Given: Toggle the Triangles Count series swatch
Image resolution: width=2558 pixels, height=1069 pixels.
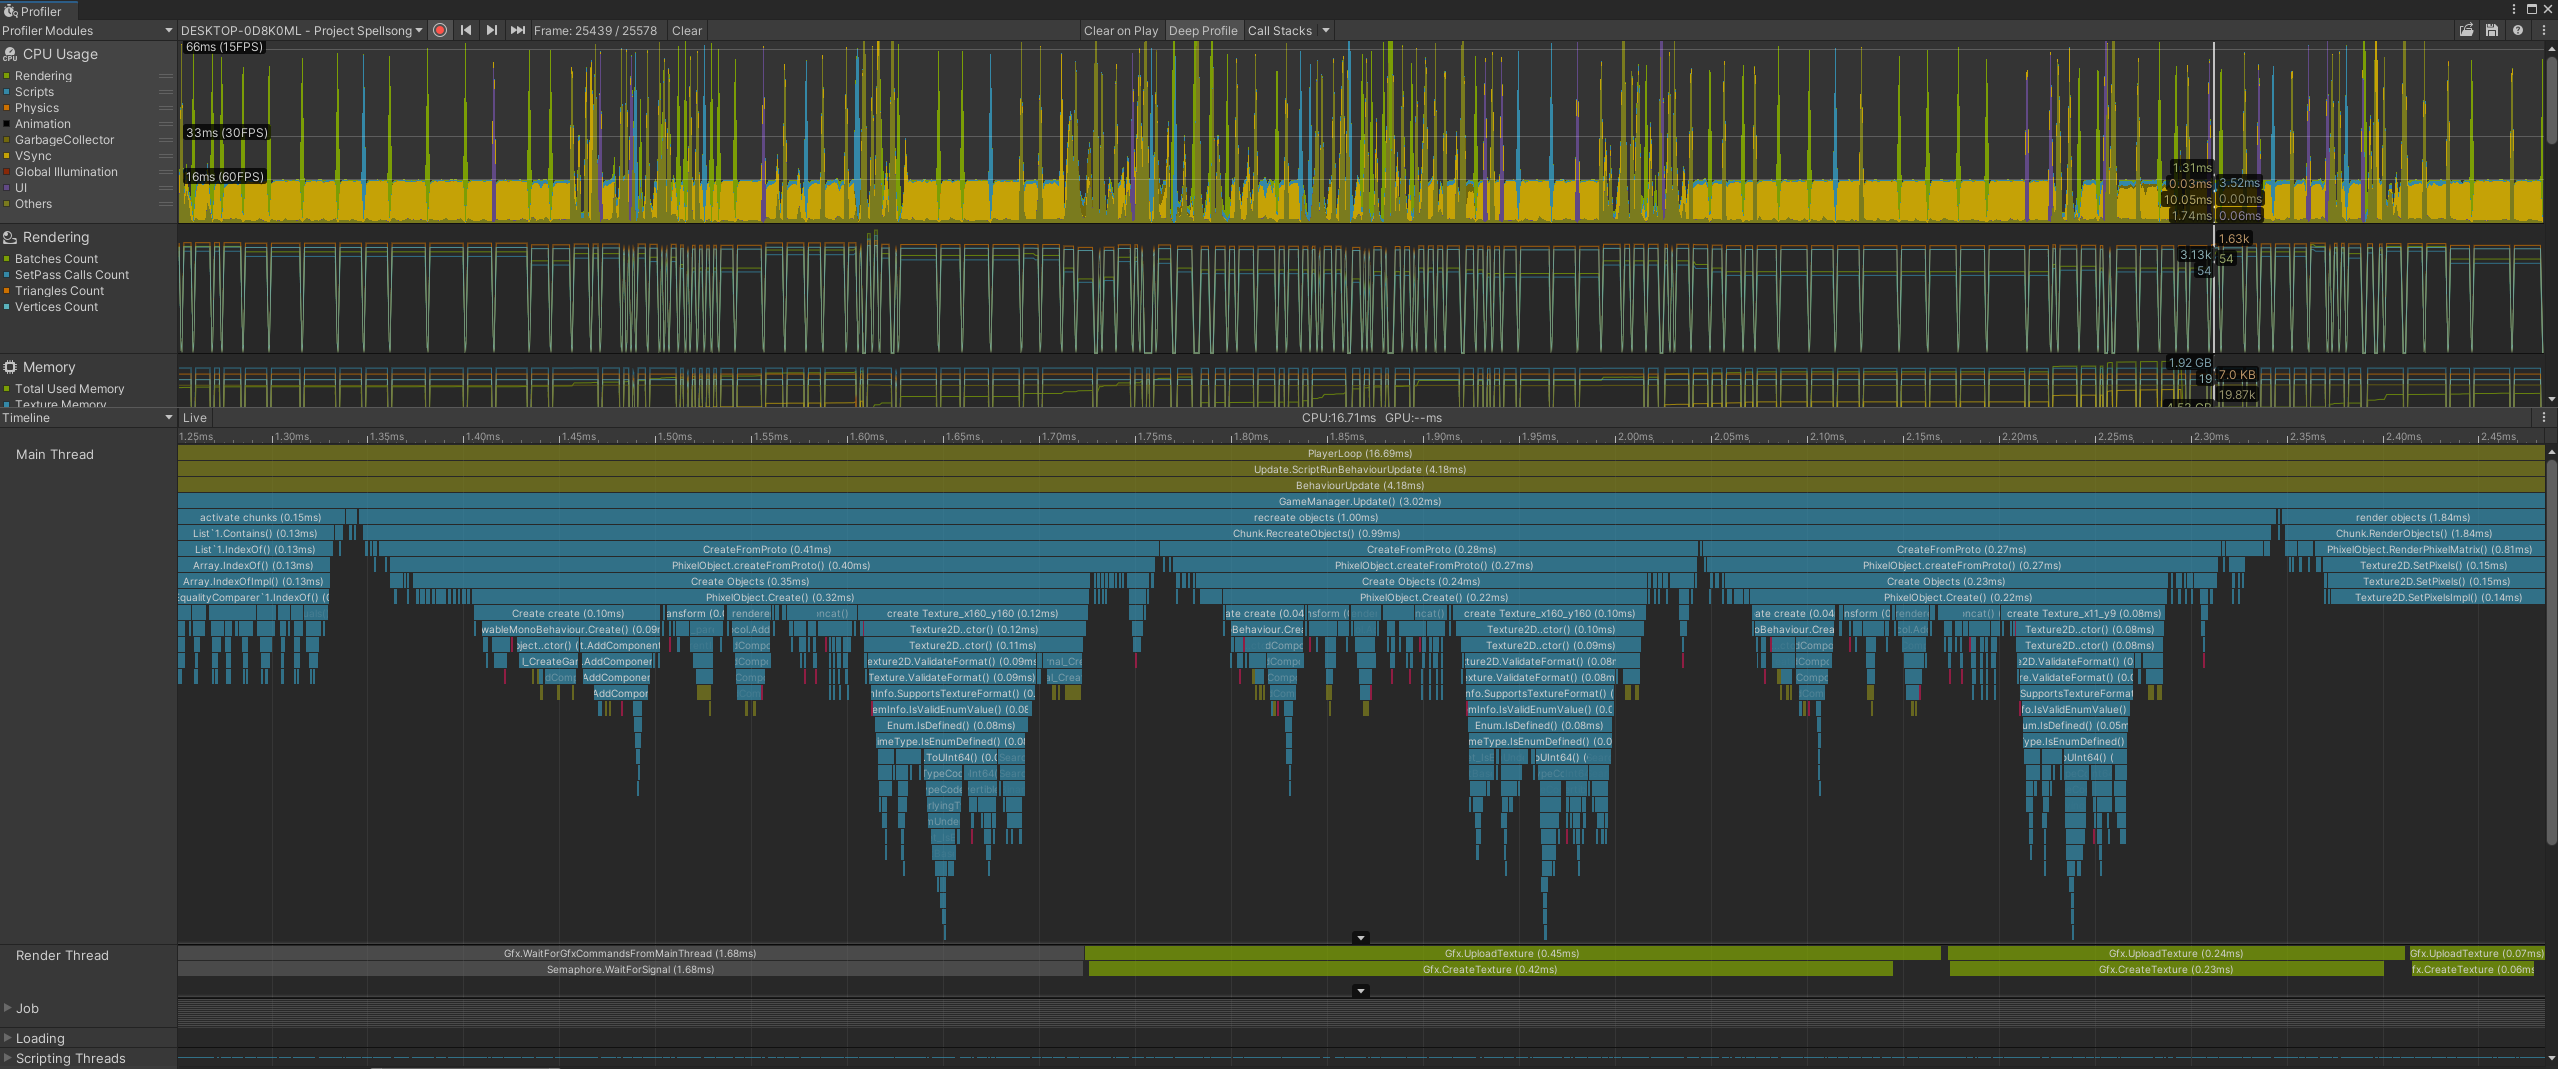Looking at the screenshot, I should click(7, 291).
